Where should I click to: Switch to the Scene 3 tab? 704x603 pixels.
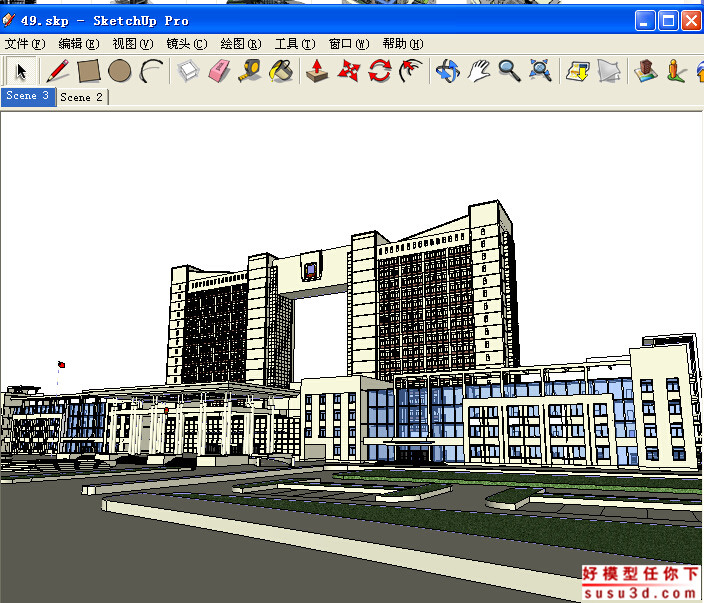tap(28, 96)
